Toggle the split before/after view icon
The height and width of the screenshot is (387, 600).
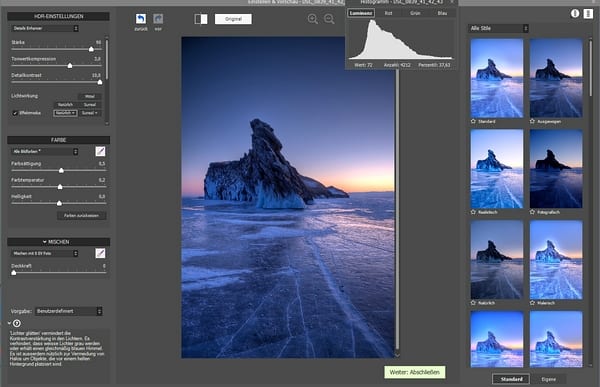pyautogui.click(x=201, y=19)
